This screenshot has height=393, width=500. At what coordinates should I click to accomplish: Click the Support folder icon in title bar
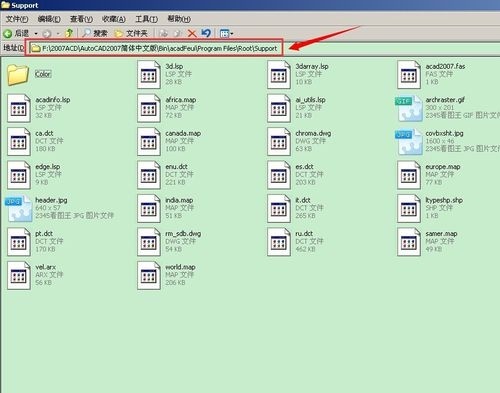[5, 5]
